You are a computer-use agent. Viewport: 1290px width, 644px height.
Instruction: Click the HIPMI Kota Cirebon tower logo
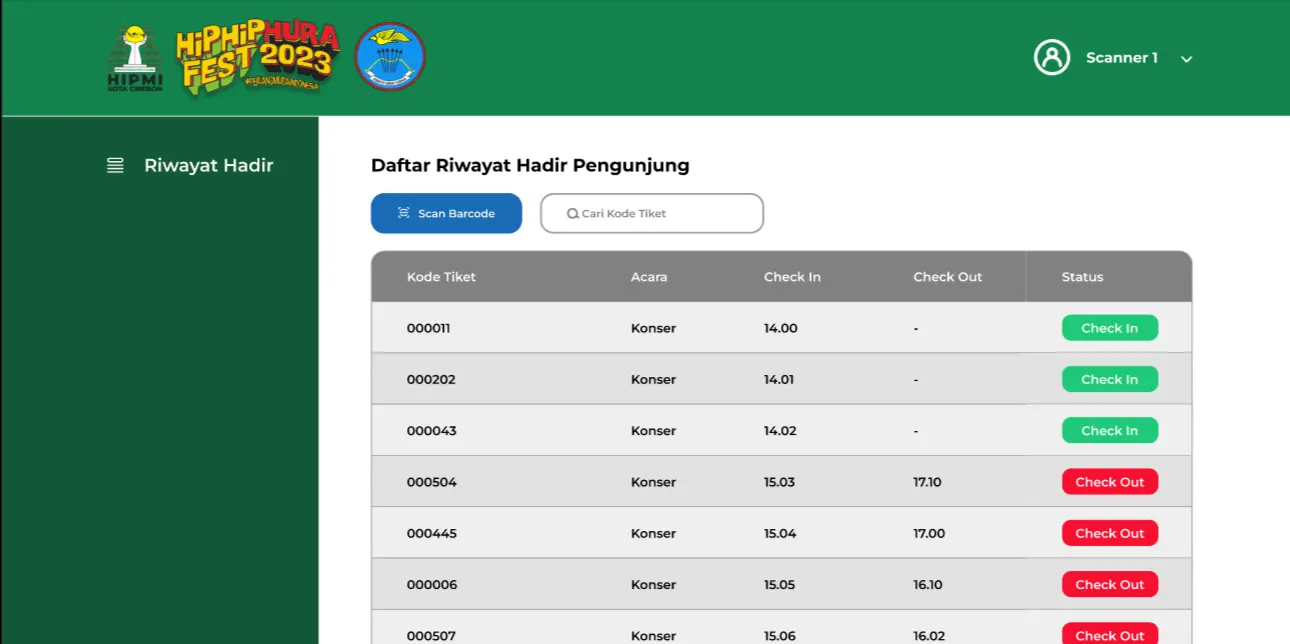pyautogui.click(x=134, y=57)
